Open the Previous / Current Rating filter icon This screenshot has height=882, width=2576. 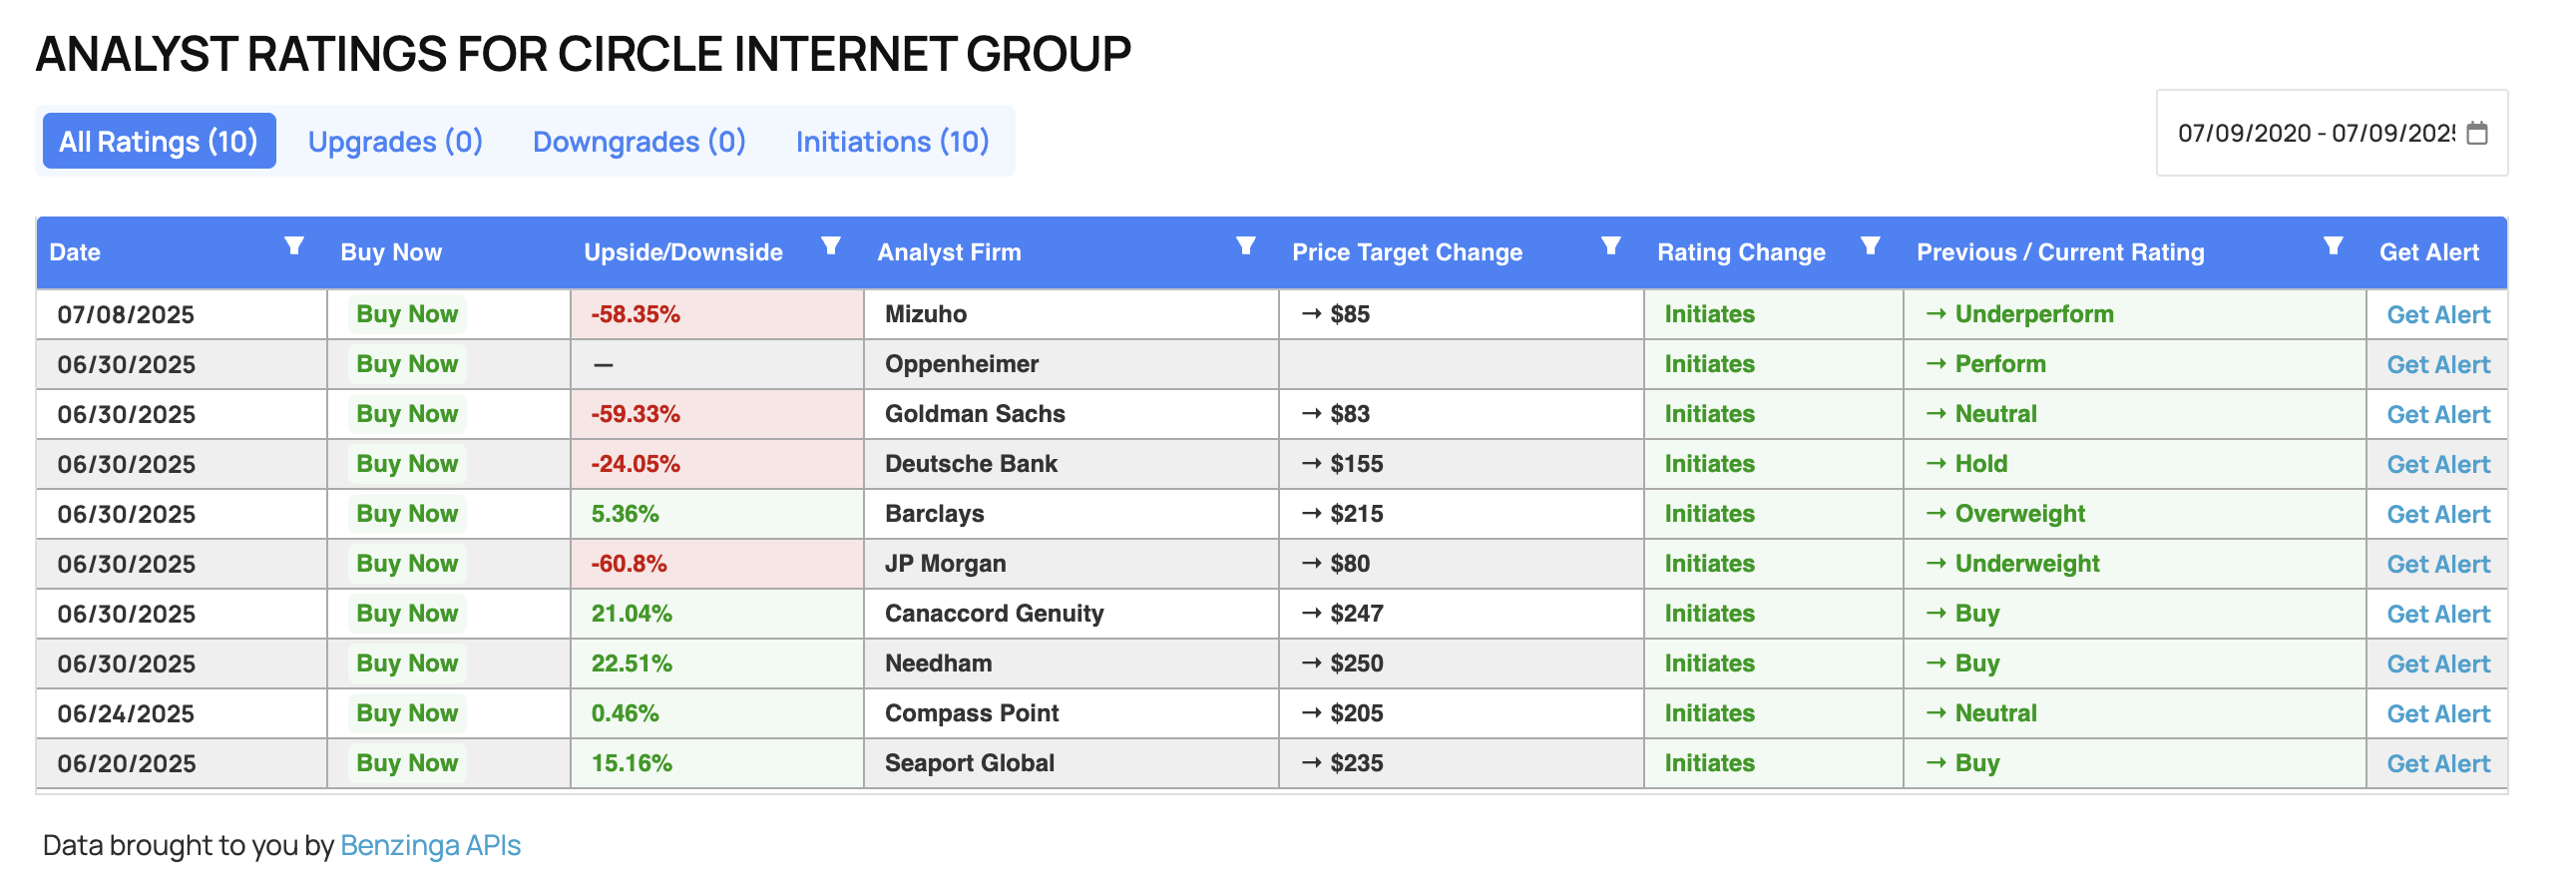[2334, 246]
